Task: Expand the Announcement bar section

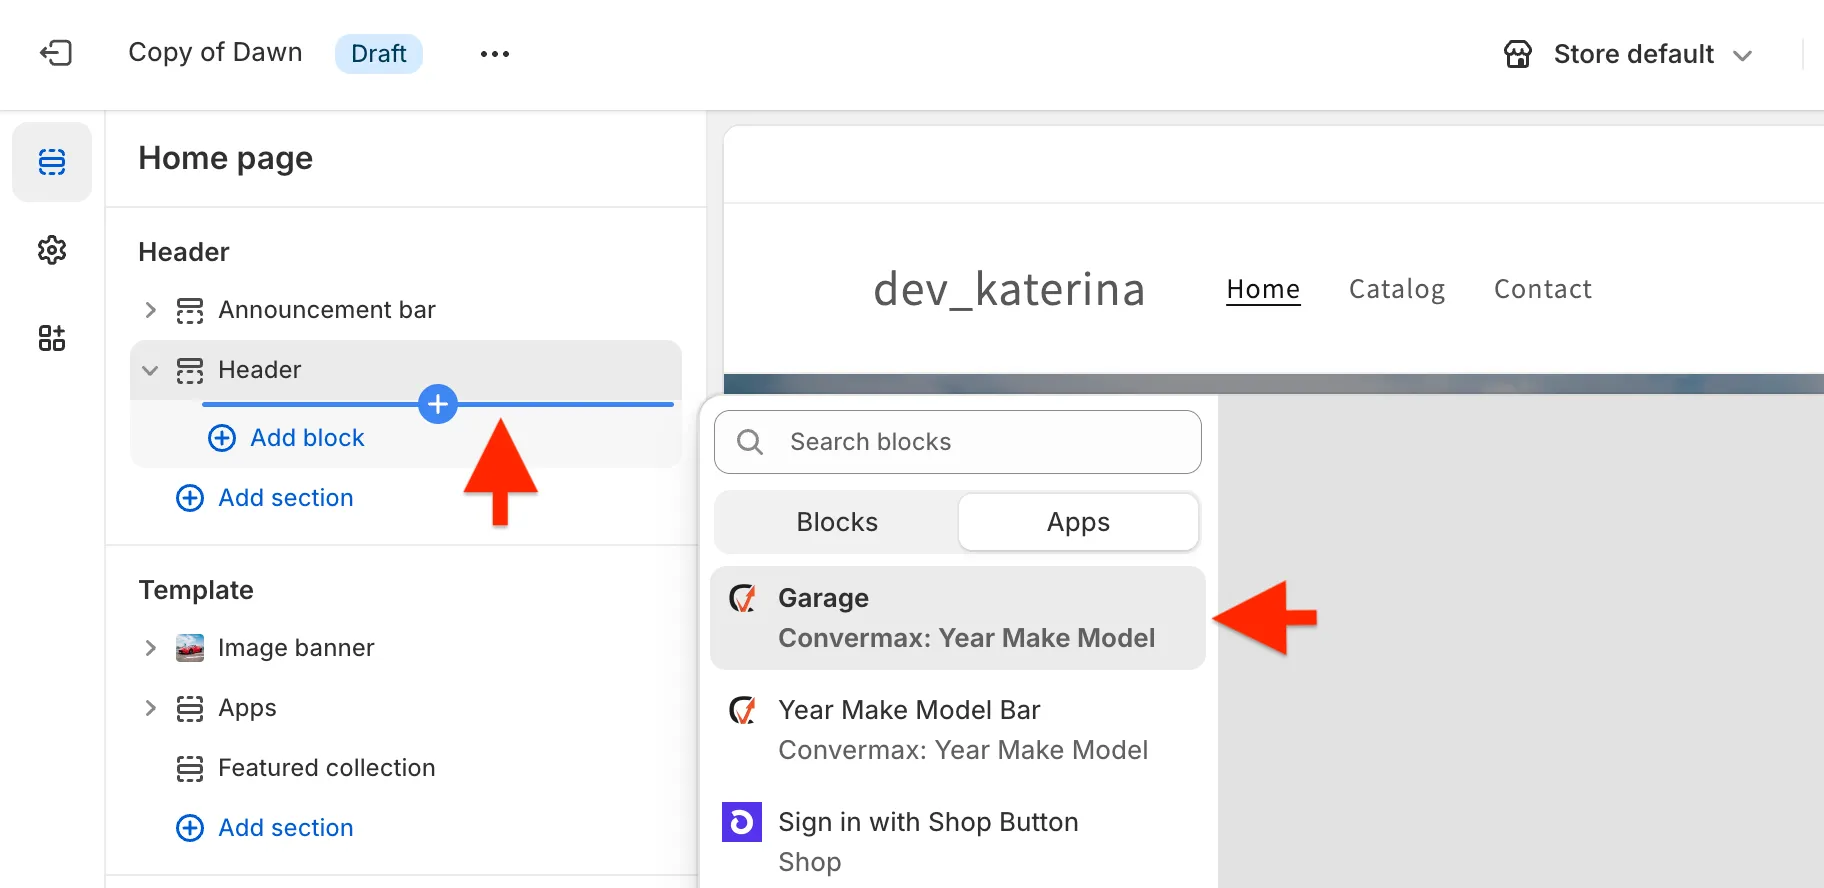Action: tap(151, 310)
